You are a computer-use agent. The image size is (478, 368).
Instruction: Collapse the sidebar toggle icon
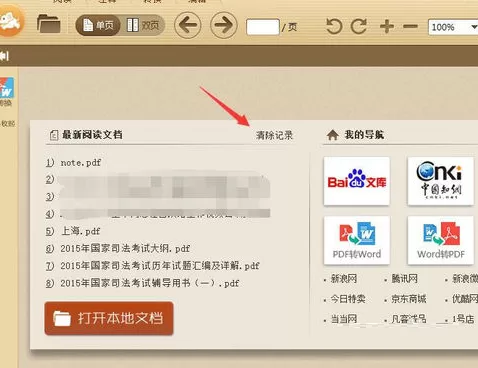(4, 56)
